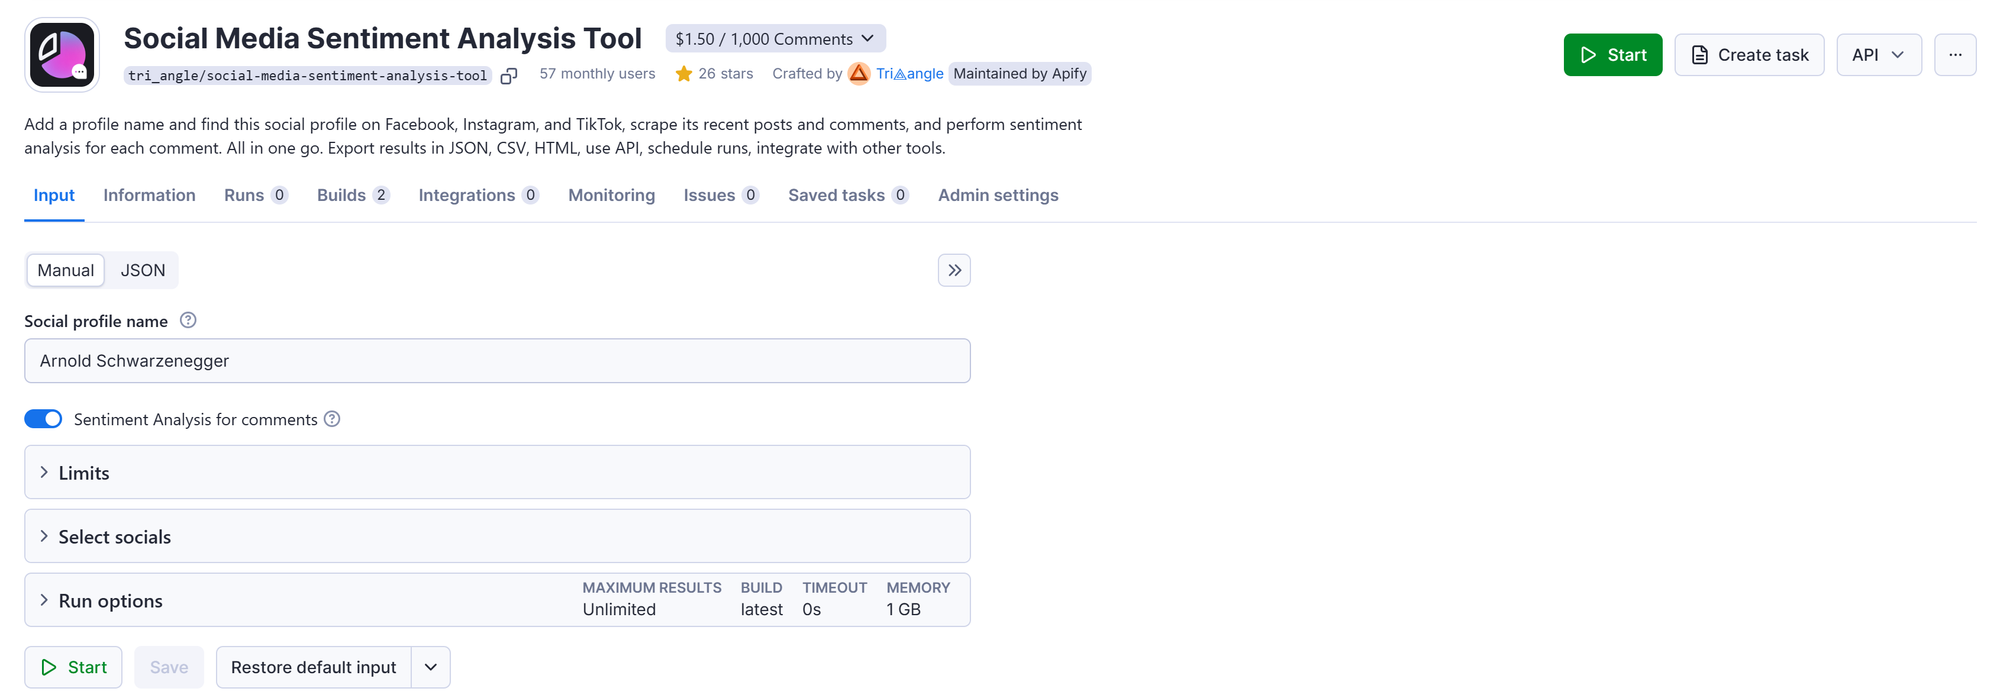Viewport: 2000px width, 699px height.
Task: Open the Restore default input dropdown arrow
Action: coord(431,667)
